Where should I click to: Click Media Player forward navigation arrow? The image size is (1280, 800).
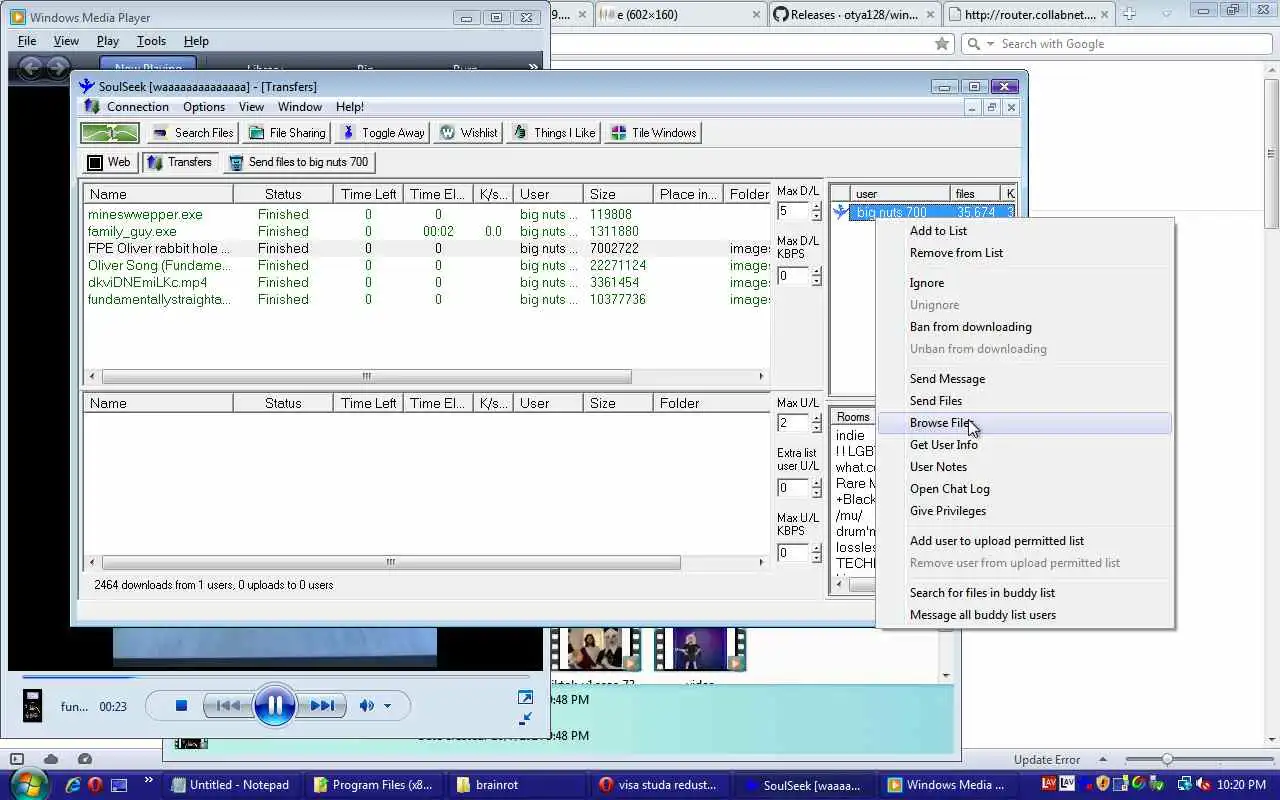click(58, 67)
